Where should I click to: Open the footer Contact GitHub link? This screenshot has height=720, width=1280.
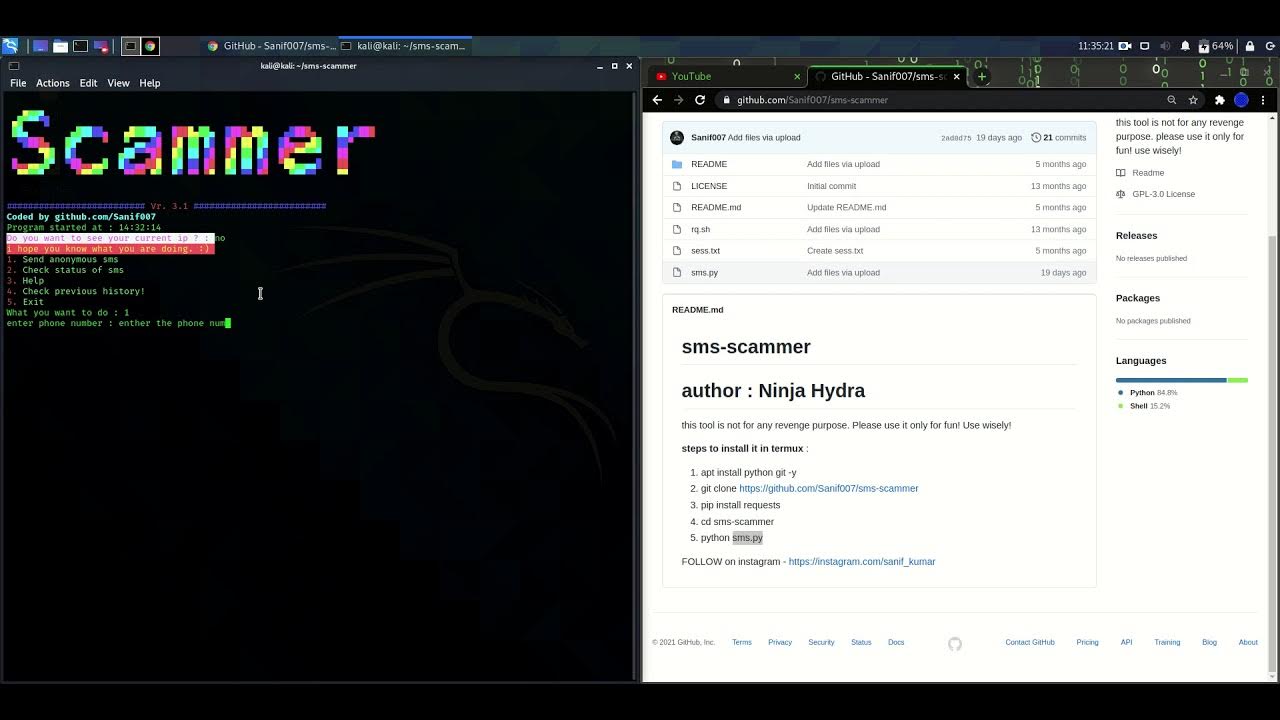pyautogui.click(x=1030, y=642)
